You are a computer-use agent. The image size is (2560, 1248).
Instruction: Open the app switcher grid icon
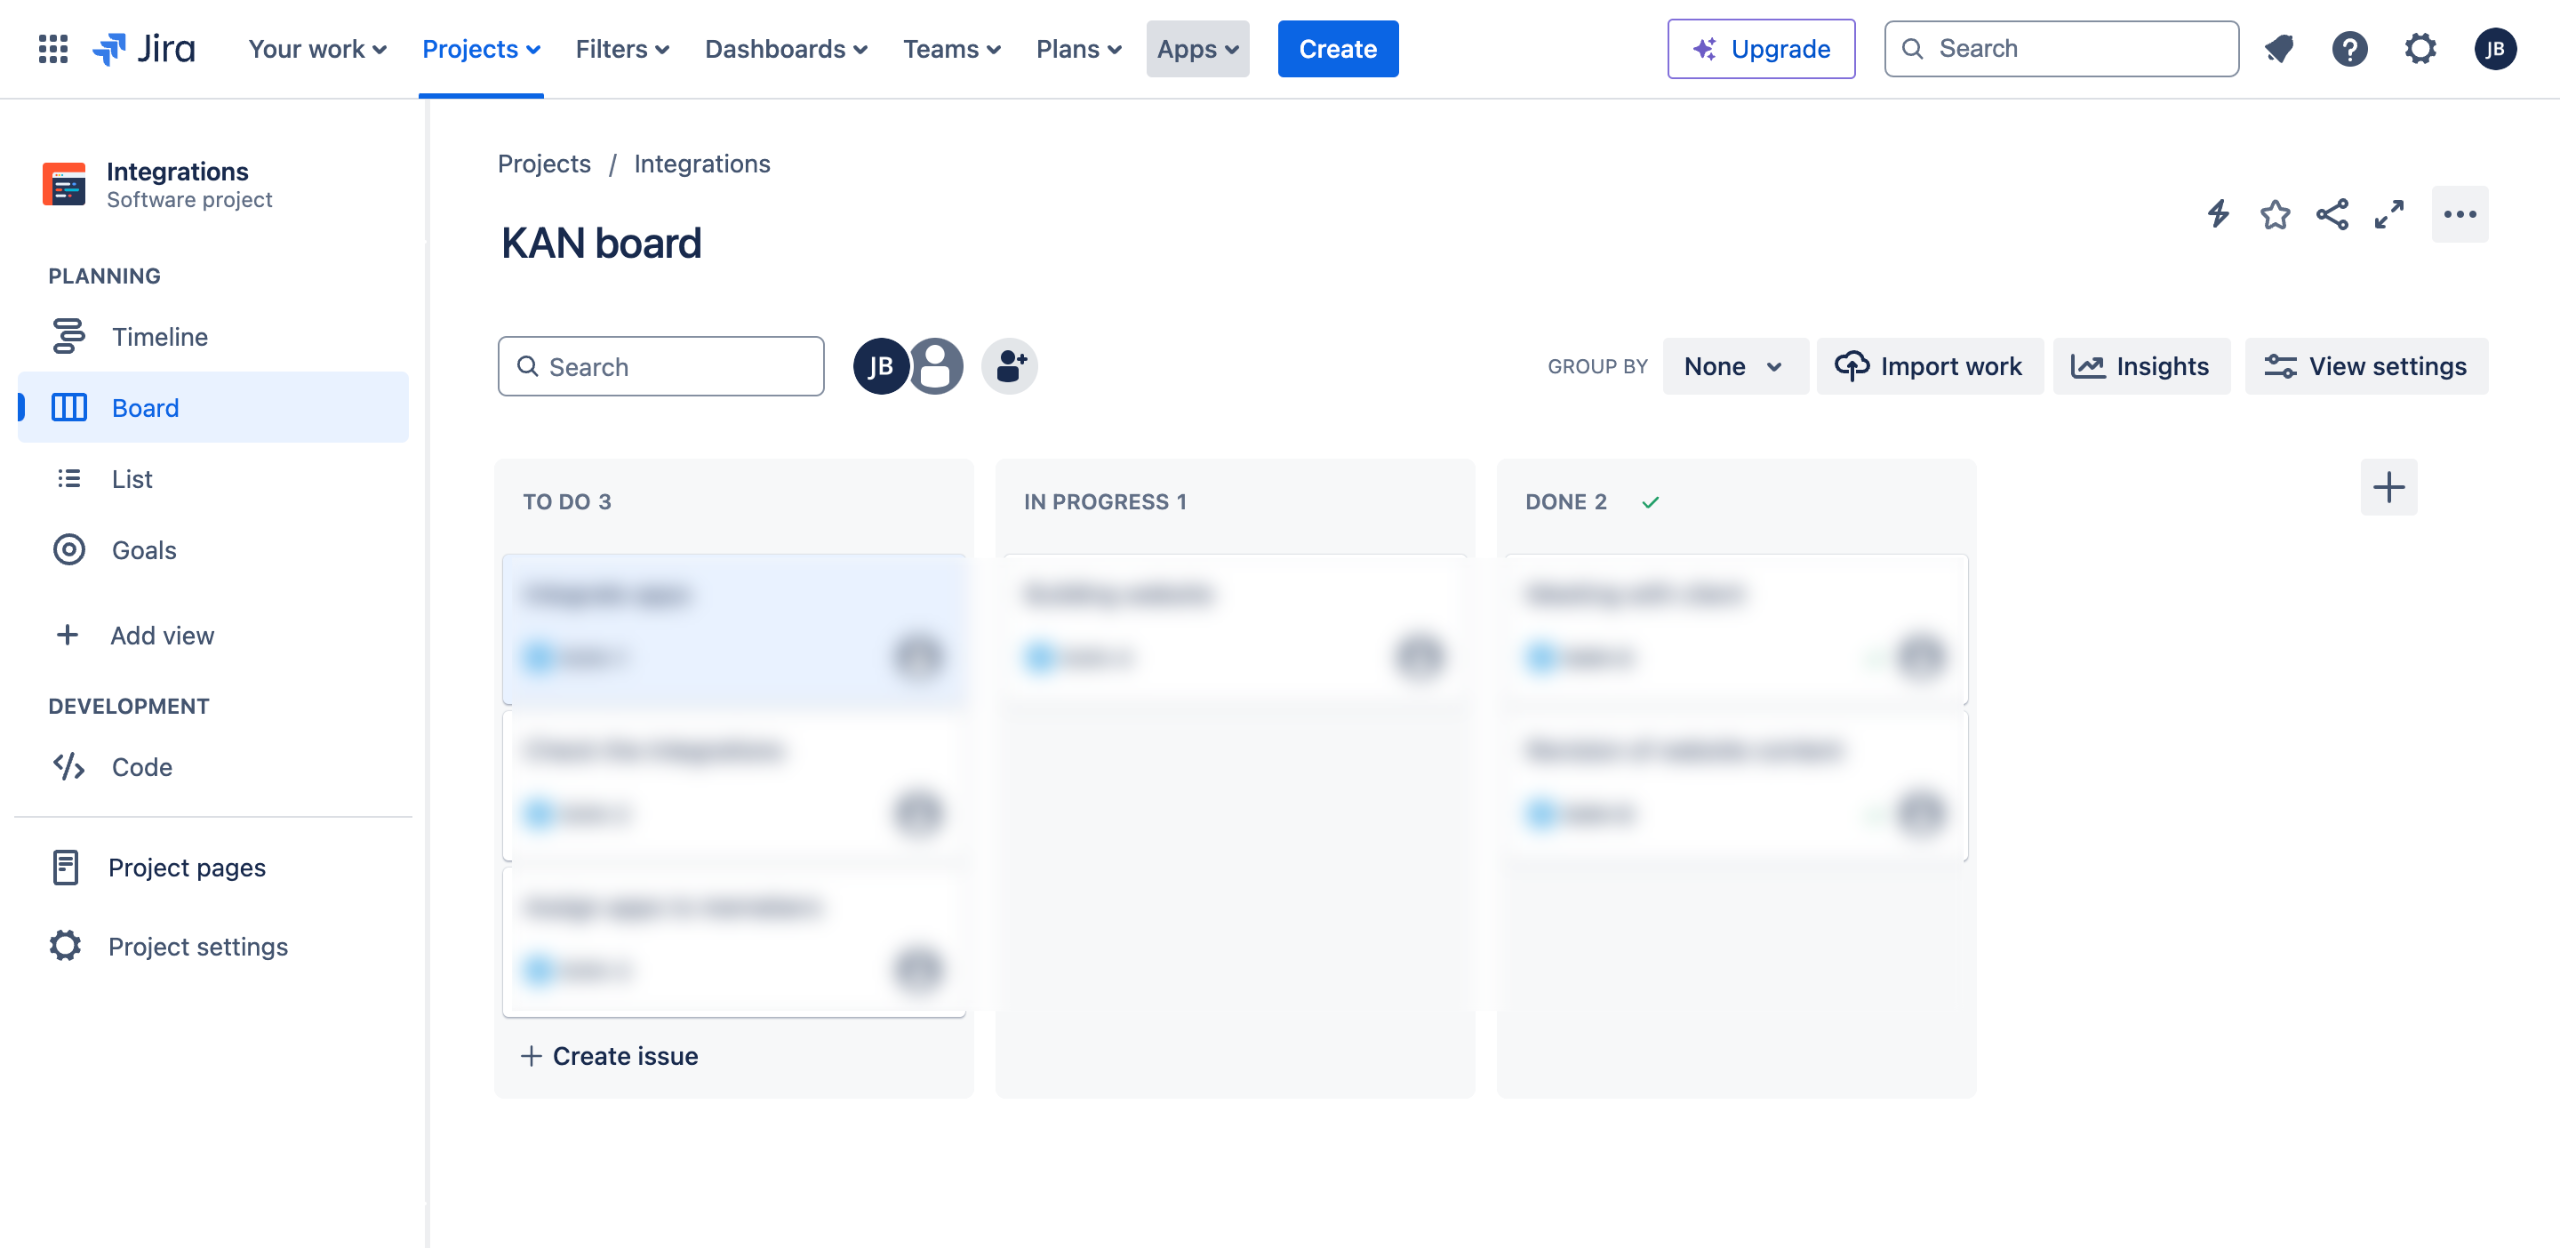[52, 48]
